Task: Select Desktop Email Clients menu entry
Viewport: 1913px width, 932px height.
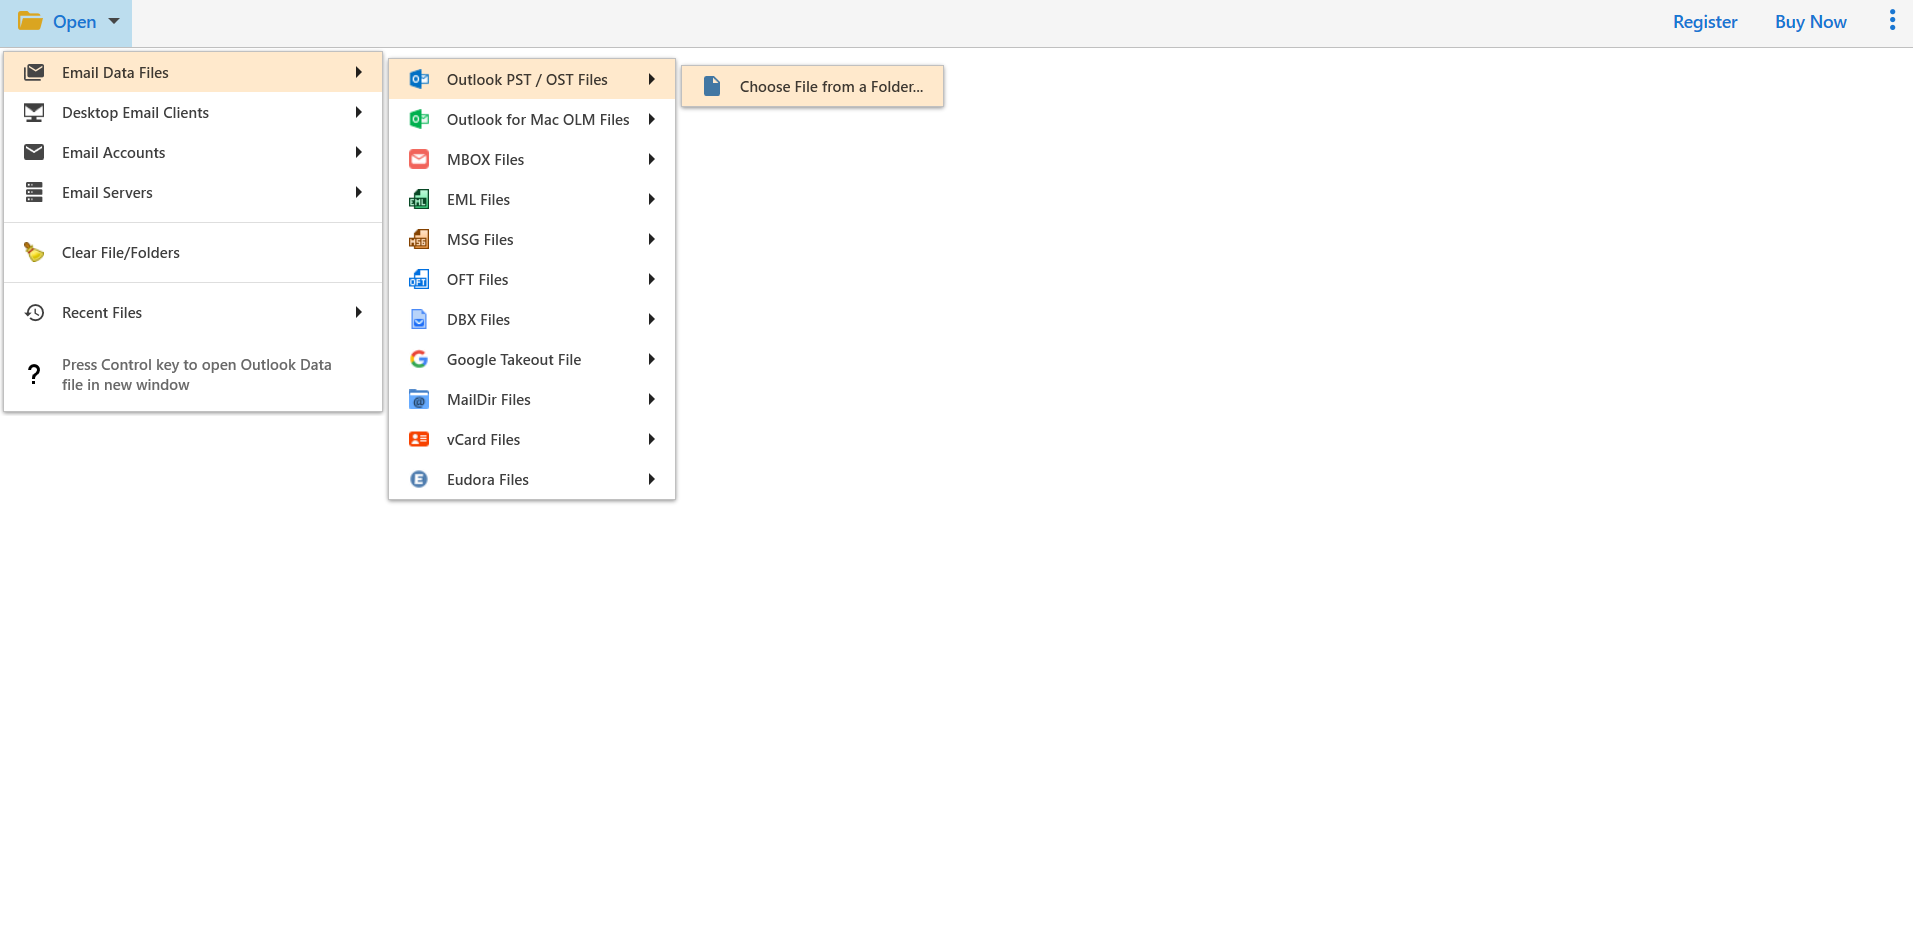Action: 193,112
